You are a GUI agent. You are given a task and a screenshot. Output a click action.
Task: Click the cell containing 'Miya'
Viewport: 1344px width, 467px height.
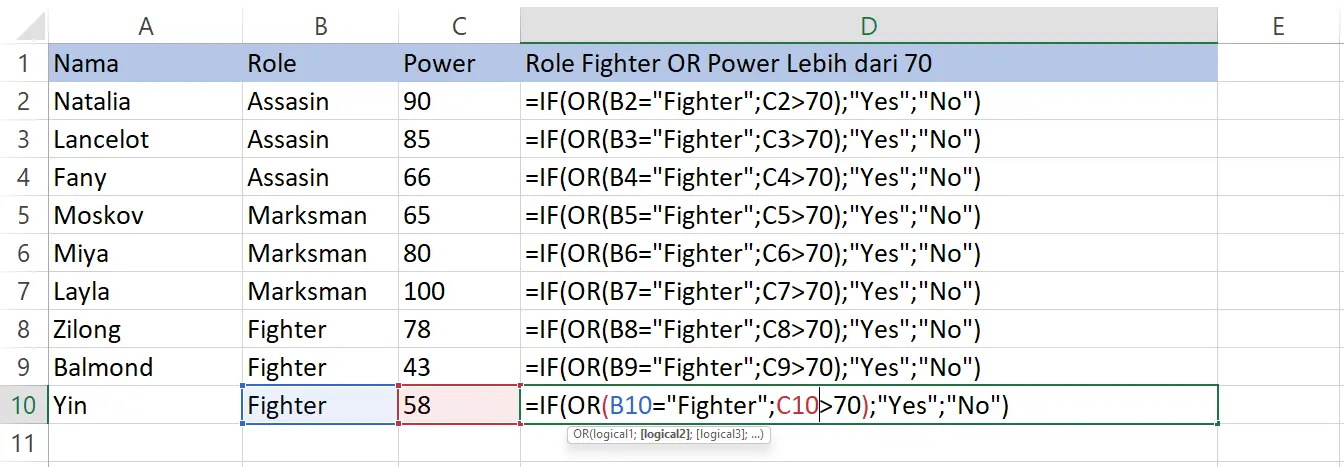[x=146, y=253]
